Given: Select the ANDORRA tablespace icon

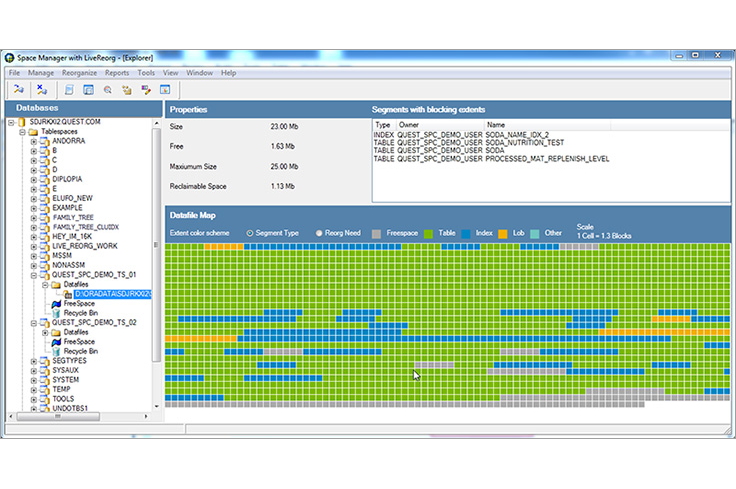Looking at the screenshot, I should (x=45, y=141).
